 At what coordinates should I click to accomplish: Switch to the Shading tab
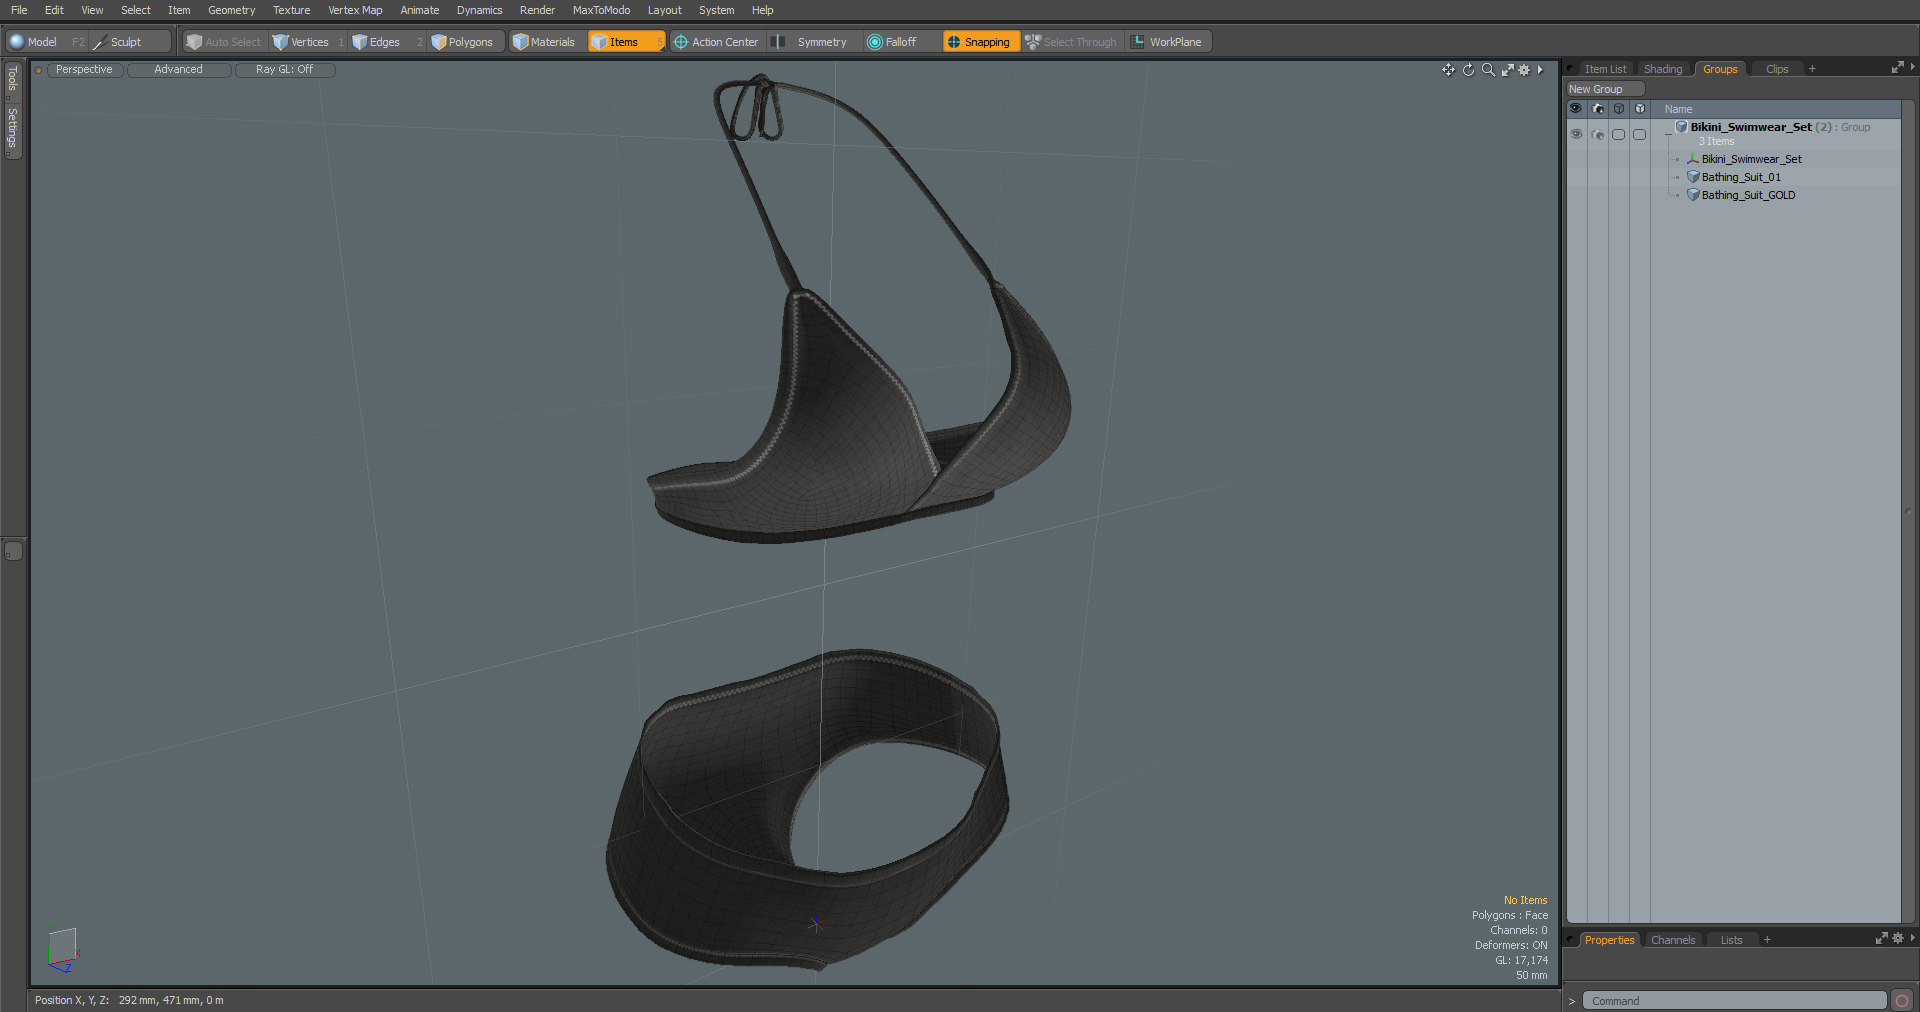point(1663,69)
